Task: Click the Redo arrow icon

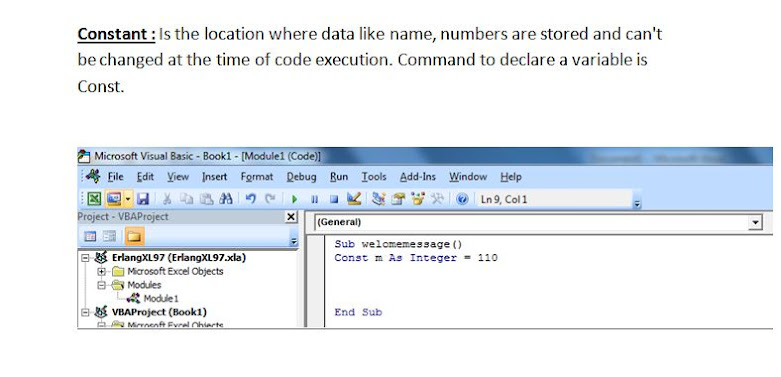Action: 270,199
